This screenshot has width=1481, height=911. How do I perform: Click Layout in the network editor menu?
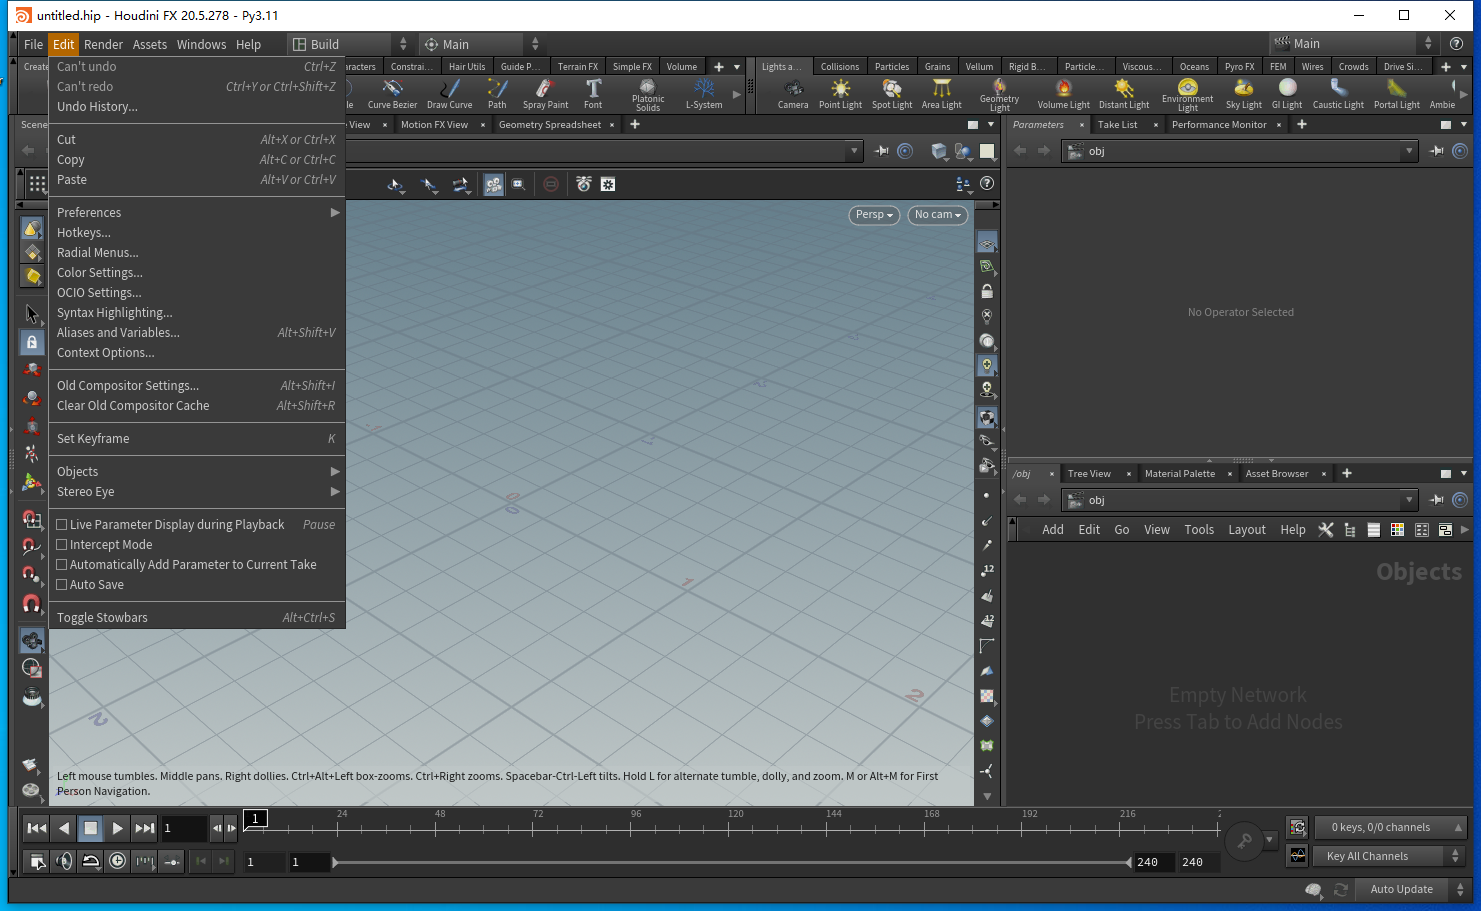[x=1247, y=530]
